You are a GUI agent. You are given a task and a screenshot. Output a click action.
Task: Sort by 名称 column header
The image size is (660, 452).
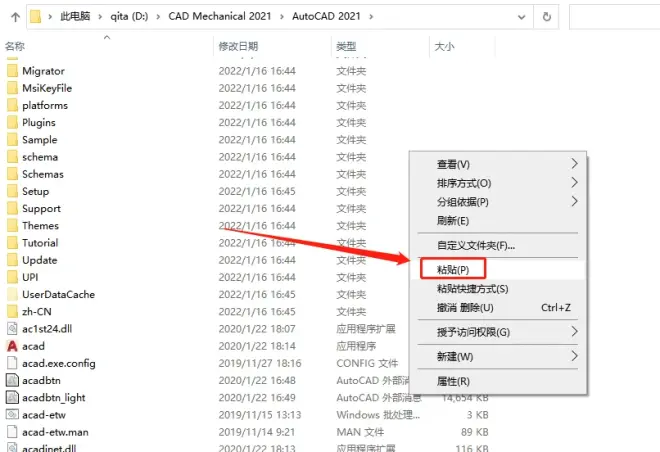click(x=15, y=46)
